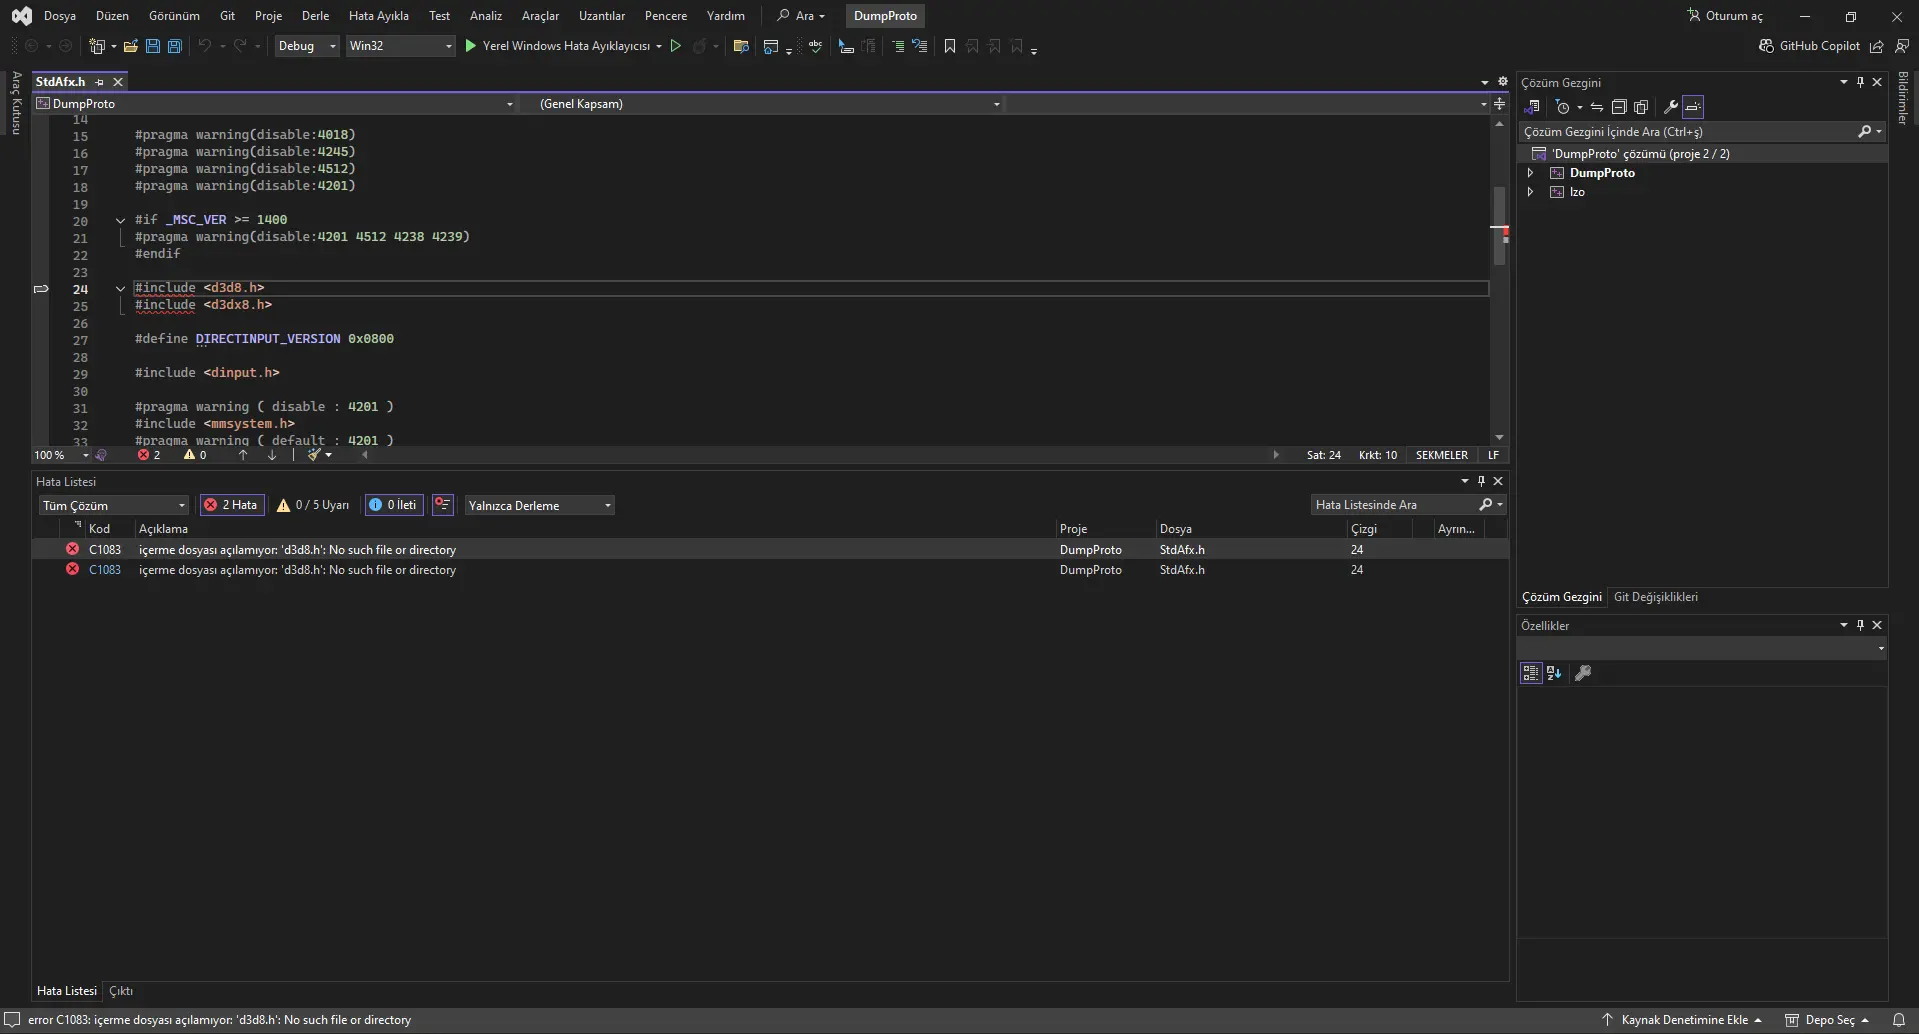
Task: Click the Open File folder icon
Action: (130, 46)
